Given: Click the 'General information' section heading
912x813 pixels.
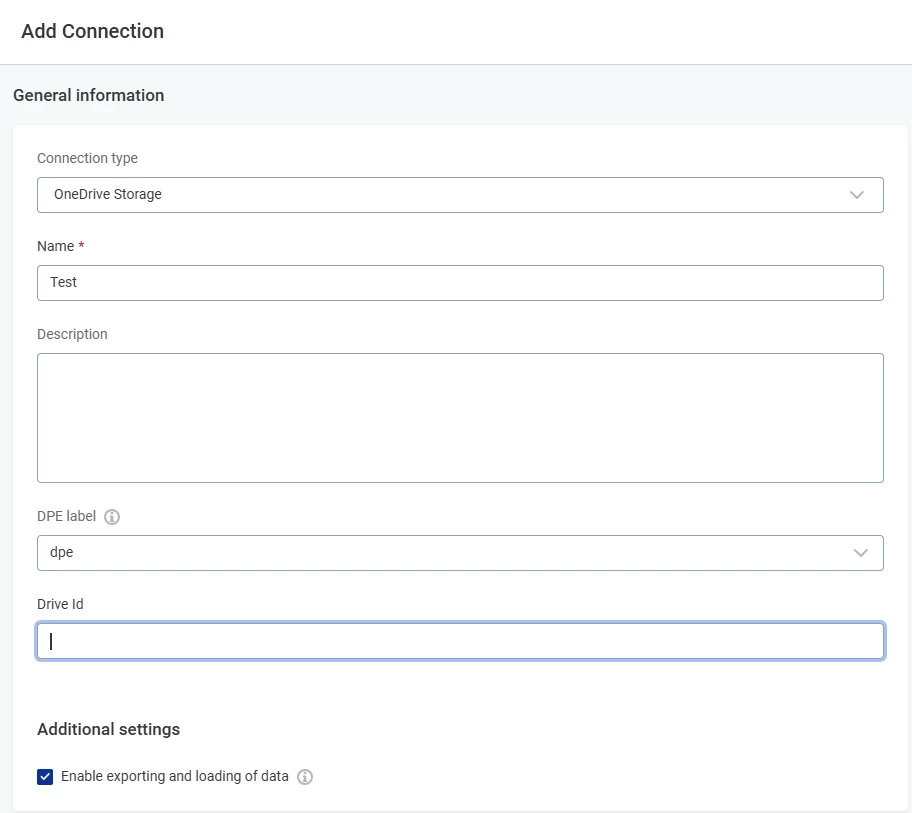Looking at the screenshot, I should pyautogui.click(x=88, y=96).
